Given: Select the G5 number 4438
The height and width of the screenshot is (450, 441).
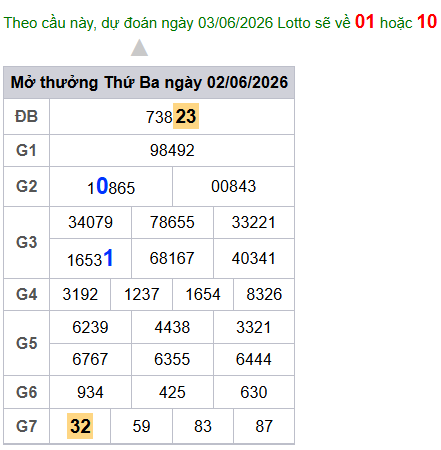Looking at the screenshot, I should click(172, 327).
